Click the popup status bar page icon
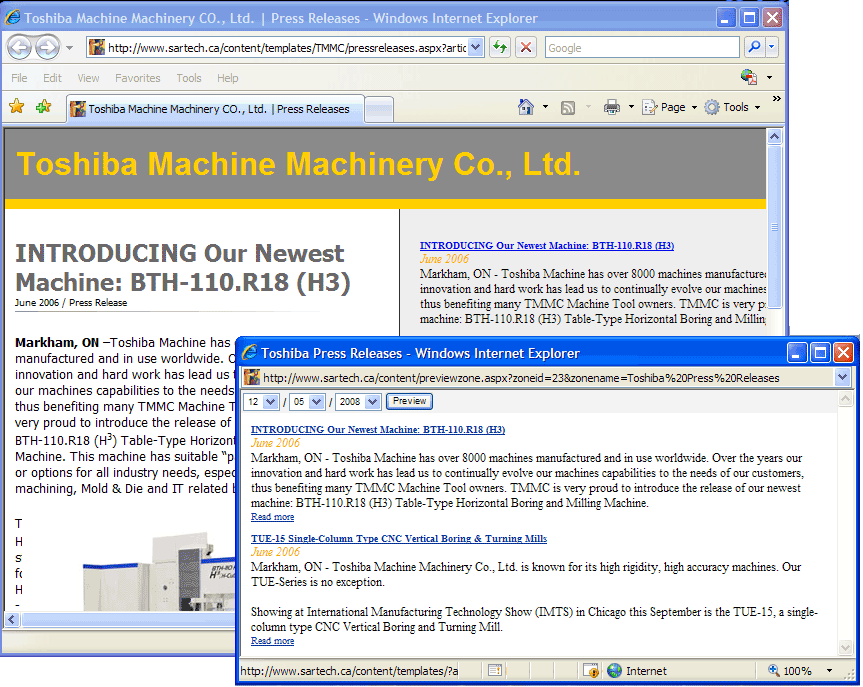This screenshot has height=687, width=863. coord(495,670)
